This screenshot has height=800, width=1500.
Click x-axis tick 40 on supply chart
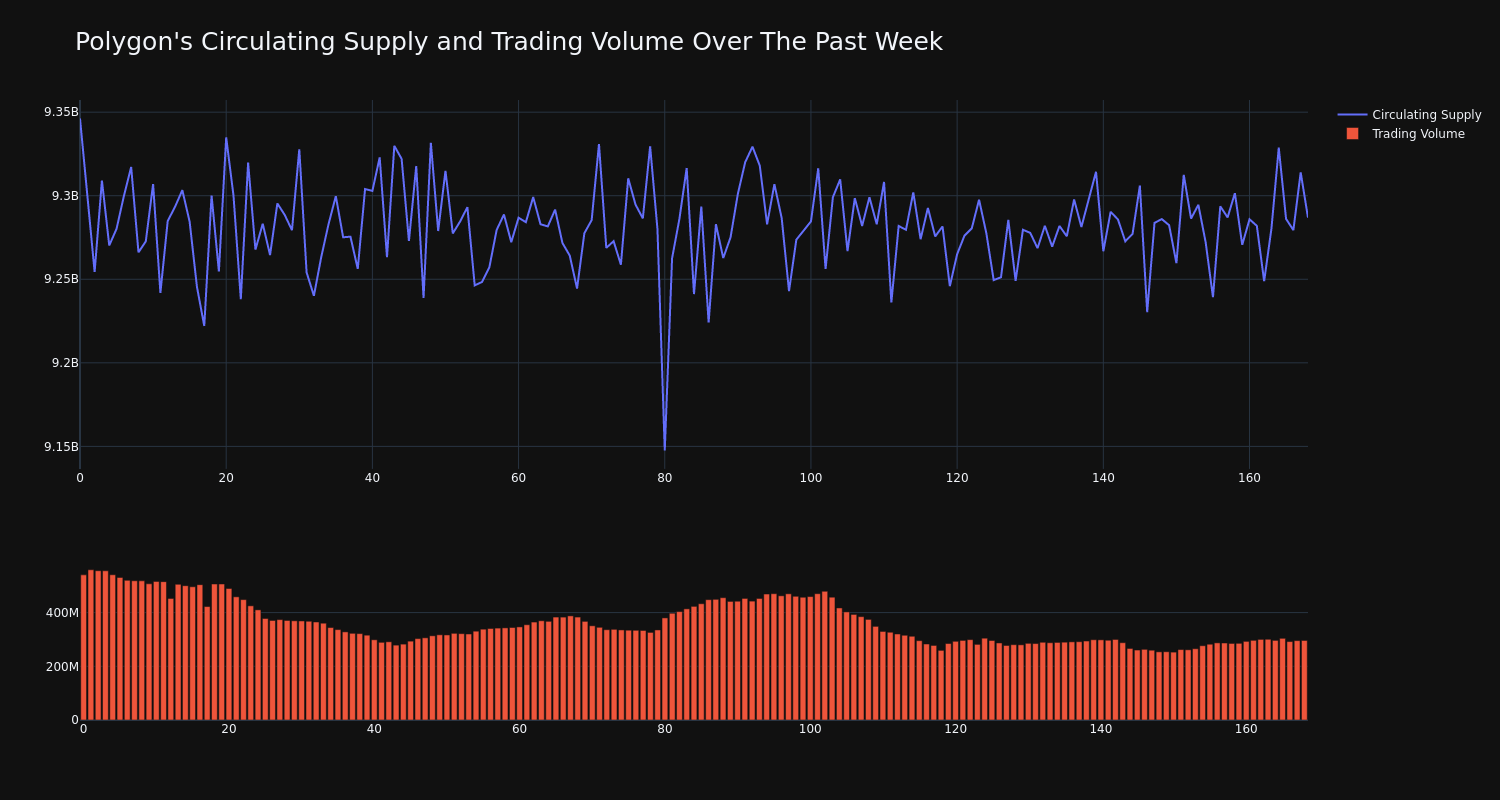coord(372,478)
